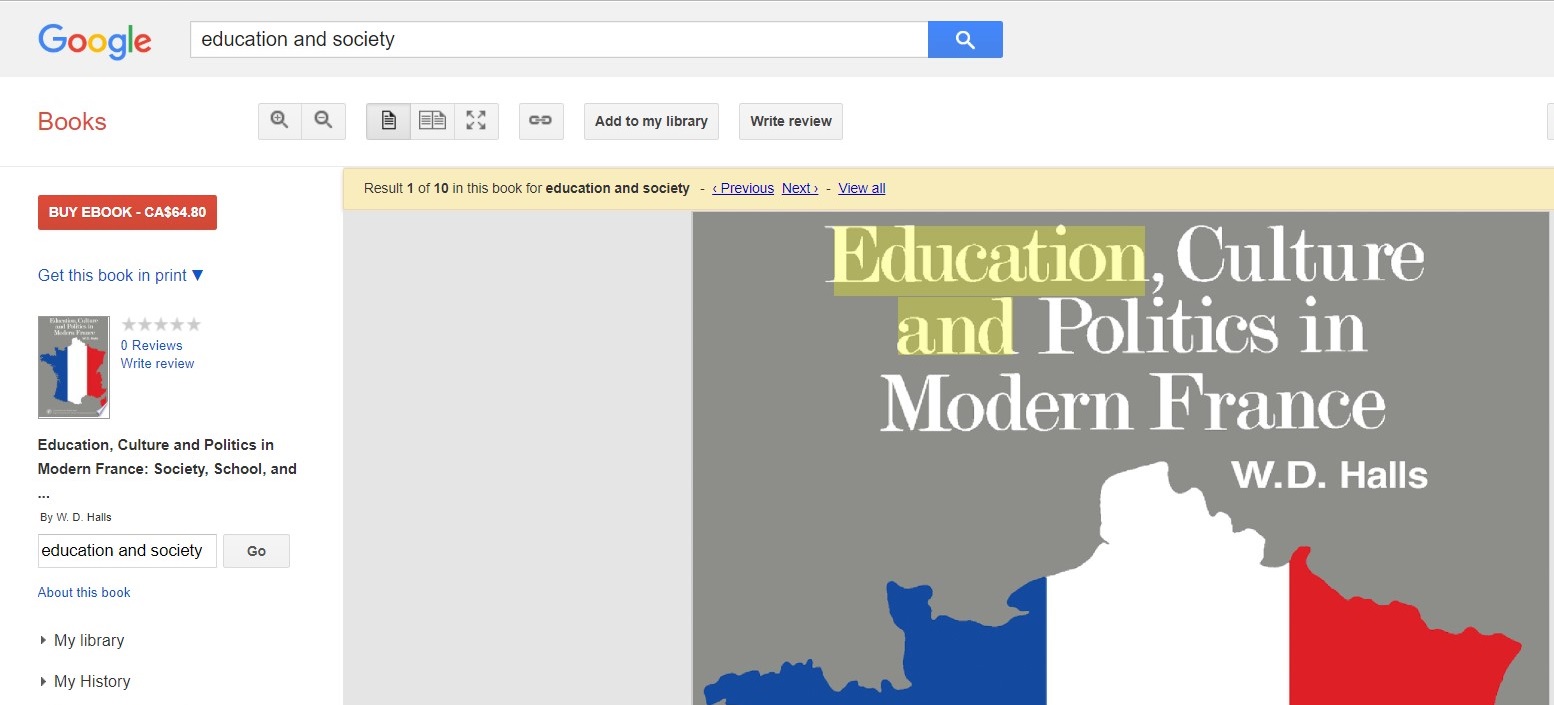Switch to single page view
The height and width of the screenshot is (705, 1554).
[x=388, y=120]
